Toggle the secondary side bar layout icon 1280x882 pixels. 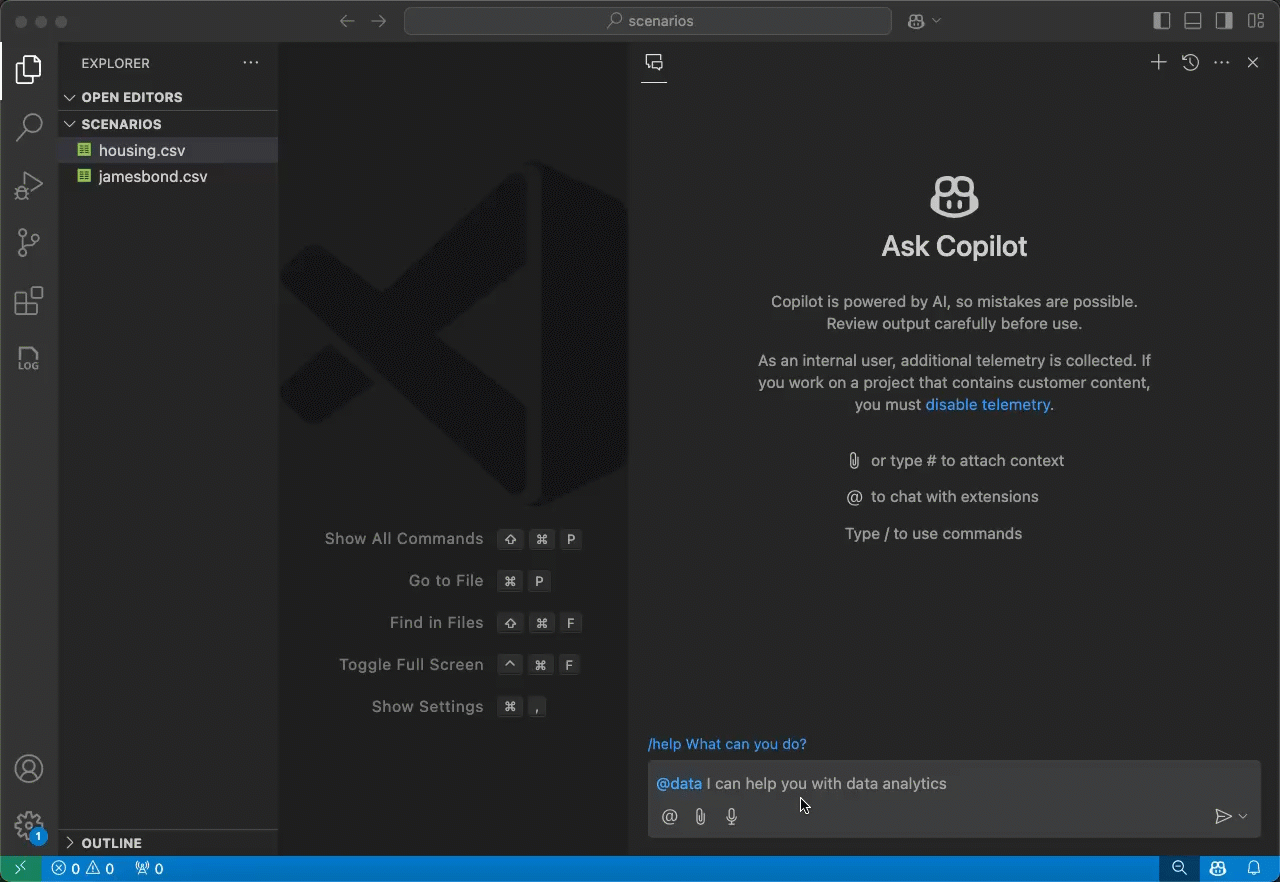[x=1224, y=21]
